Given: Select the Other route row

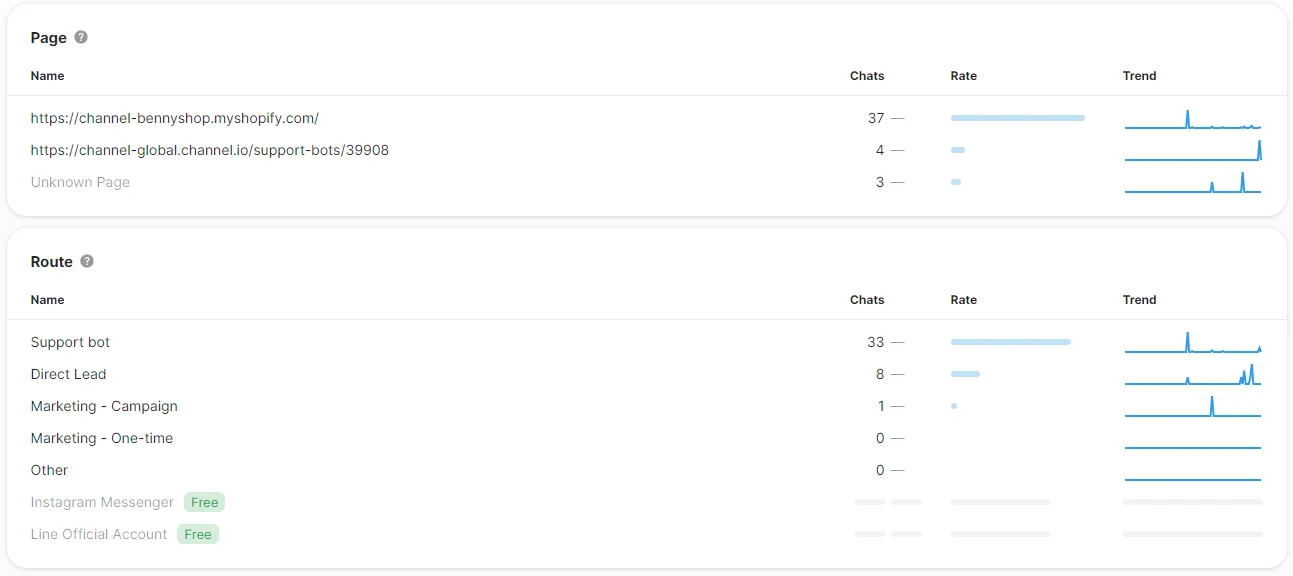Looking at the screenshot, I should tap(49, 470).
